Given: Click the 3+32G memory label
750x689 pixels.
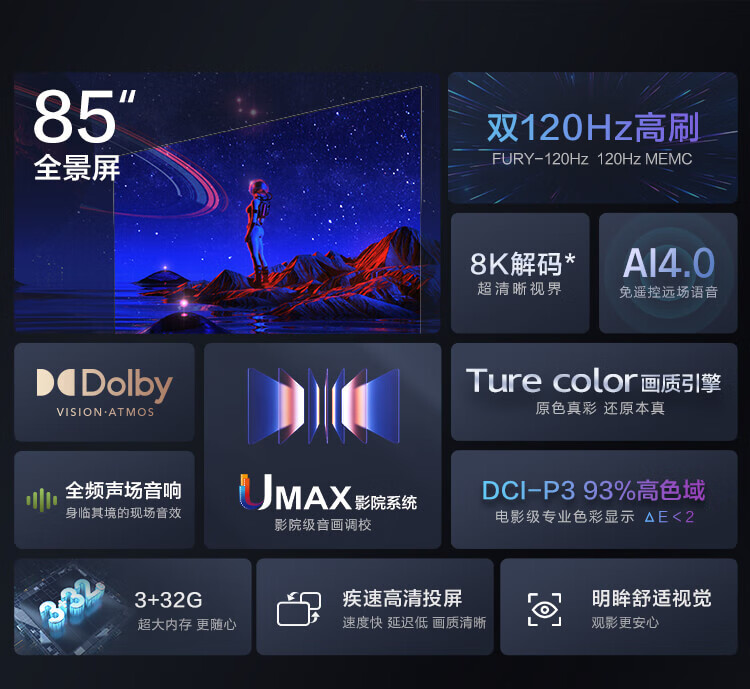Looking at the screenshot, I should (168, 600).
